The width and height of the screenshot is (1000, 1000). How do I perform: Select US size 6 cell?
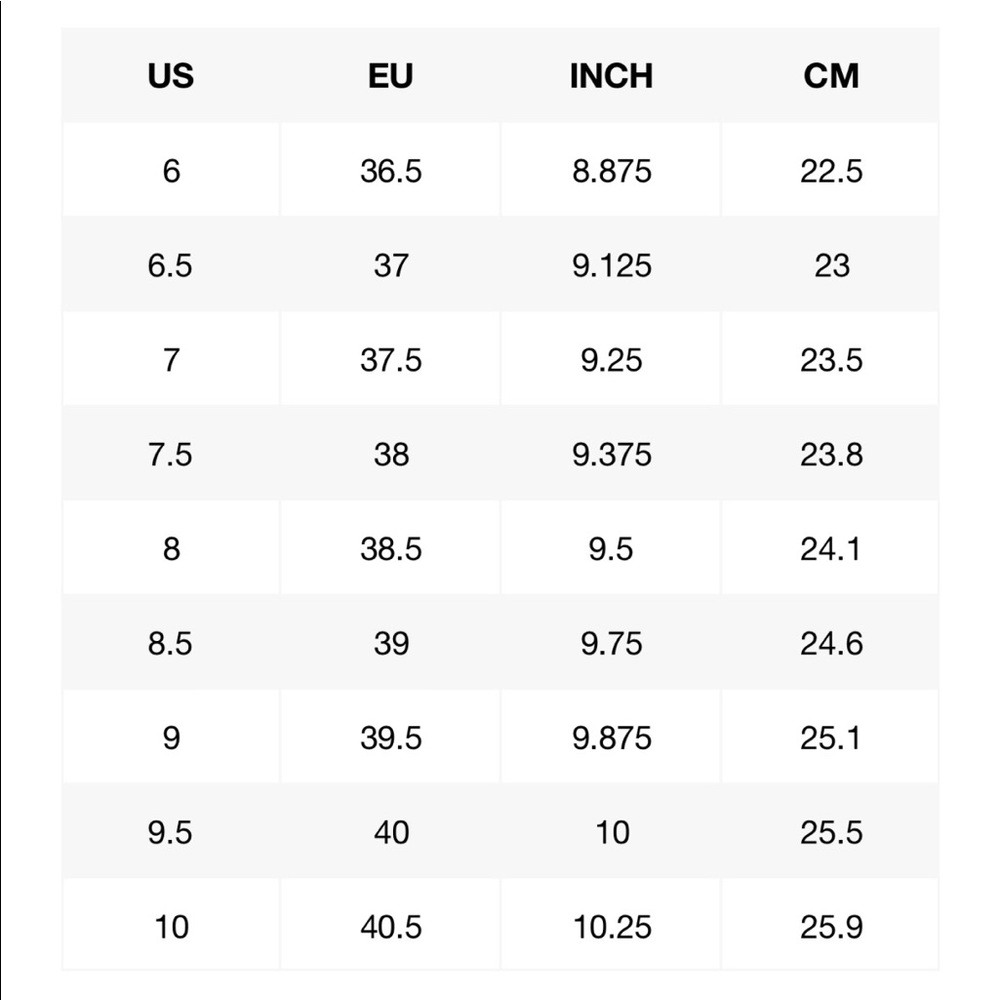coord(171,170)
